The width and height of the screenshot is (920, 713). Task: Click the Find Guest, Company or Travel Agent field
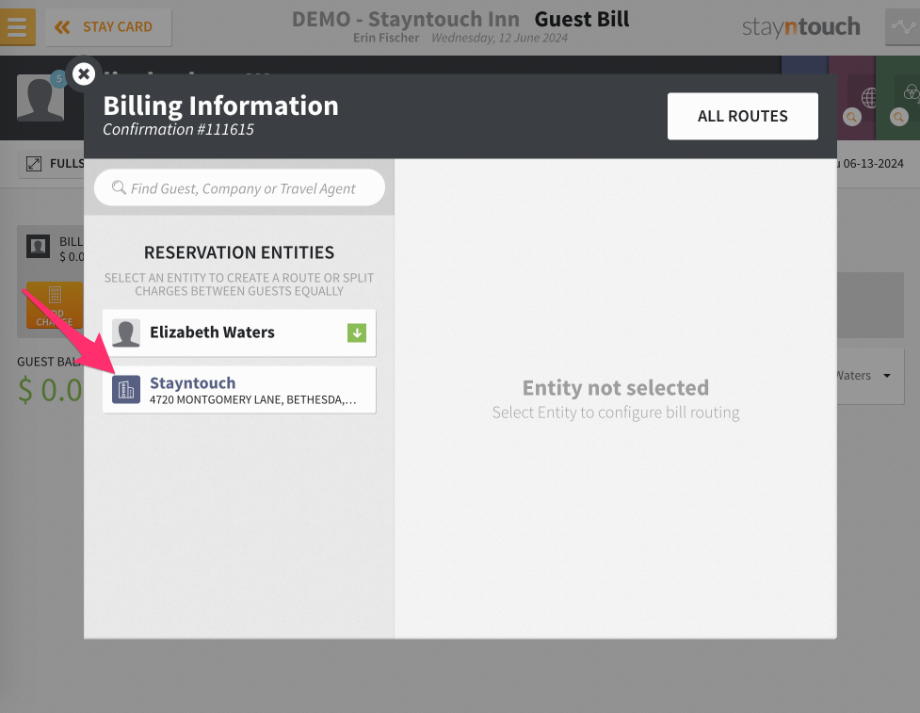[239, 188]
